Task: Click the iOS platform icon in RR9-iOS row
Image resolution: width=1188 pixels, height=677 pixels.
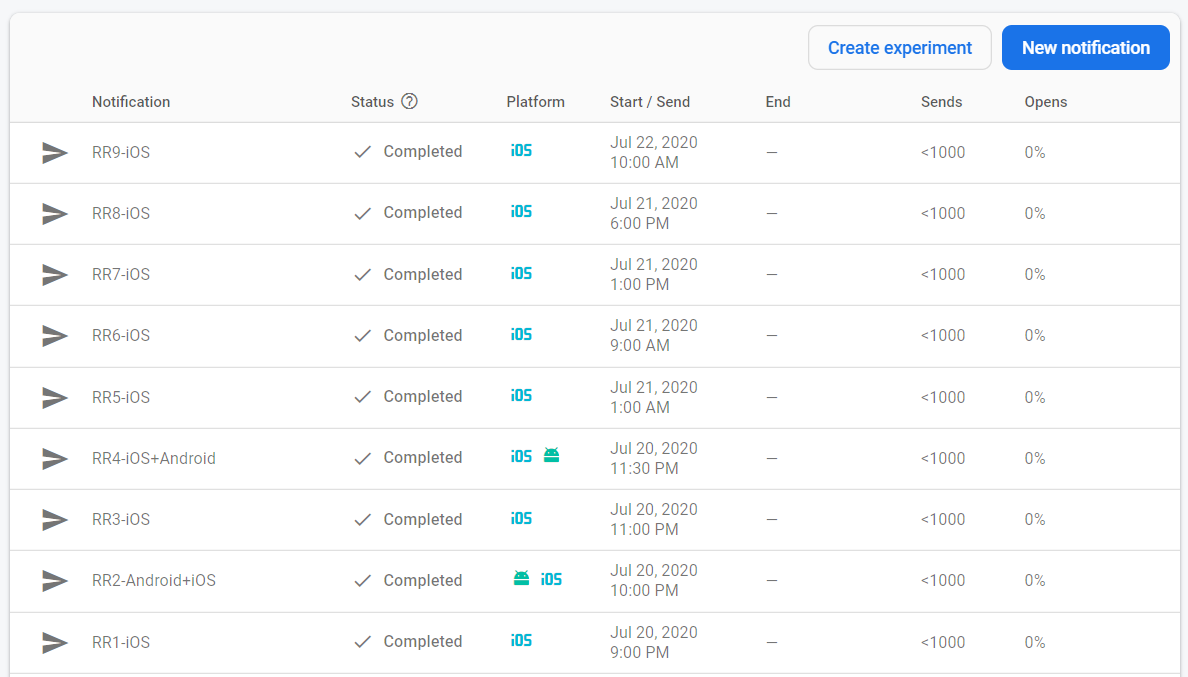Action: pos(521,151)
